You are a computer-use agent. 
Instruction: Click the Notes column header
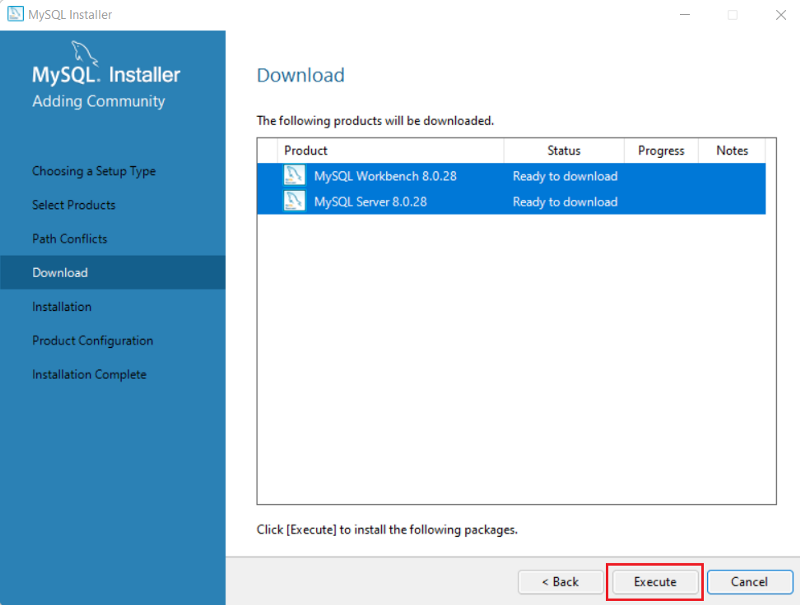point(732,150)
